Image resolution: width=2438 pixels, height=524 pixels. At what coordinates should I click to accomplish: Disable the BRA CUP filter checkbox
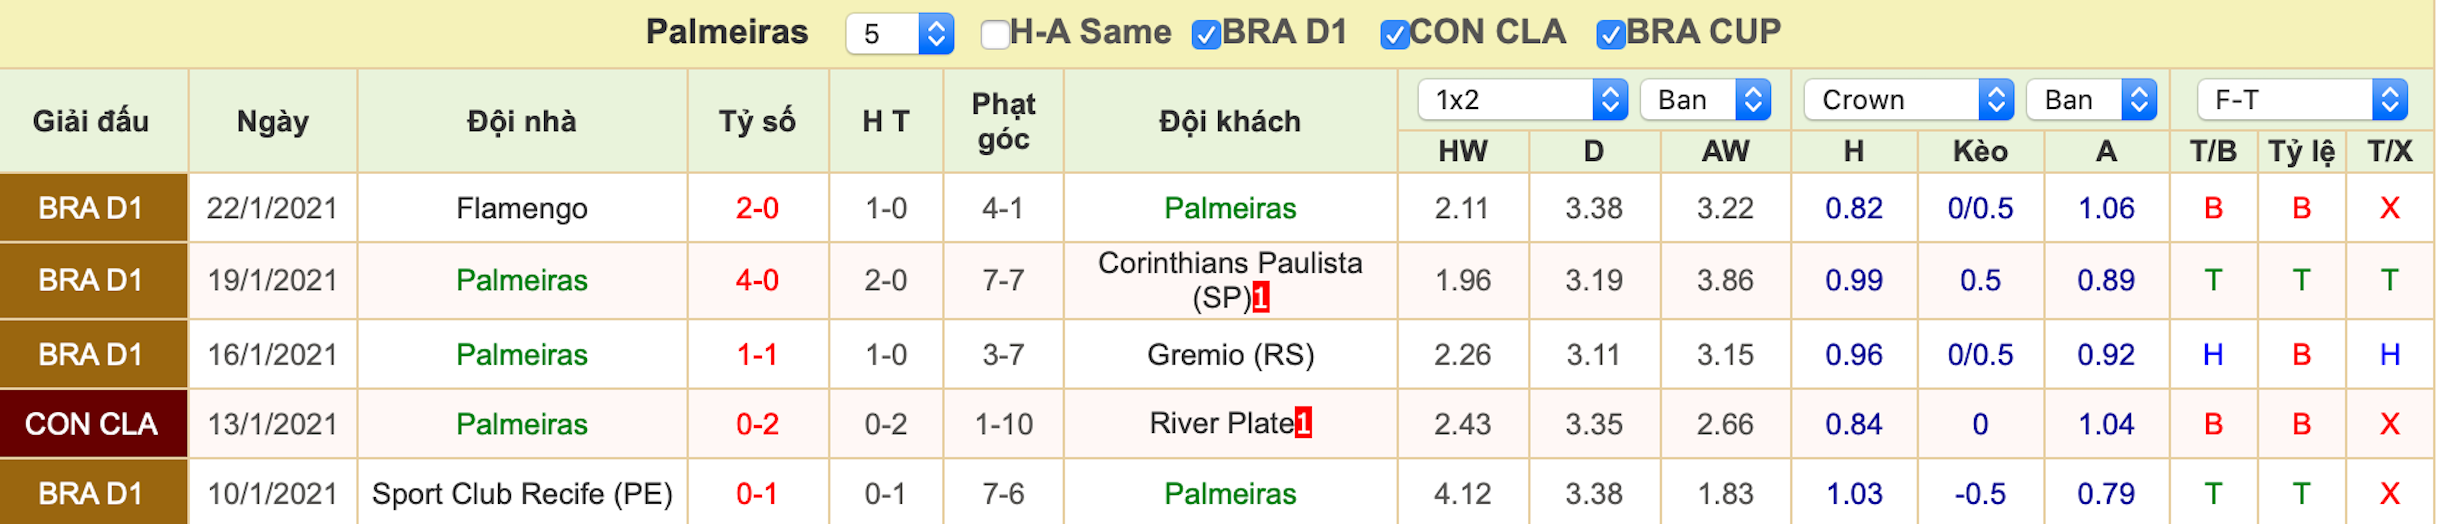tap(1610, 34)
